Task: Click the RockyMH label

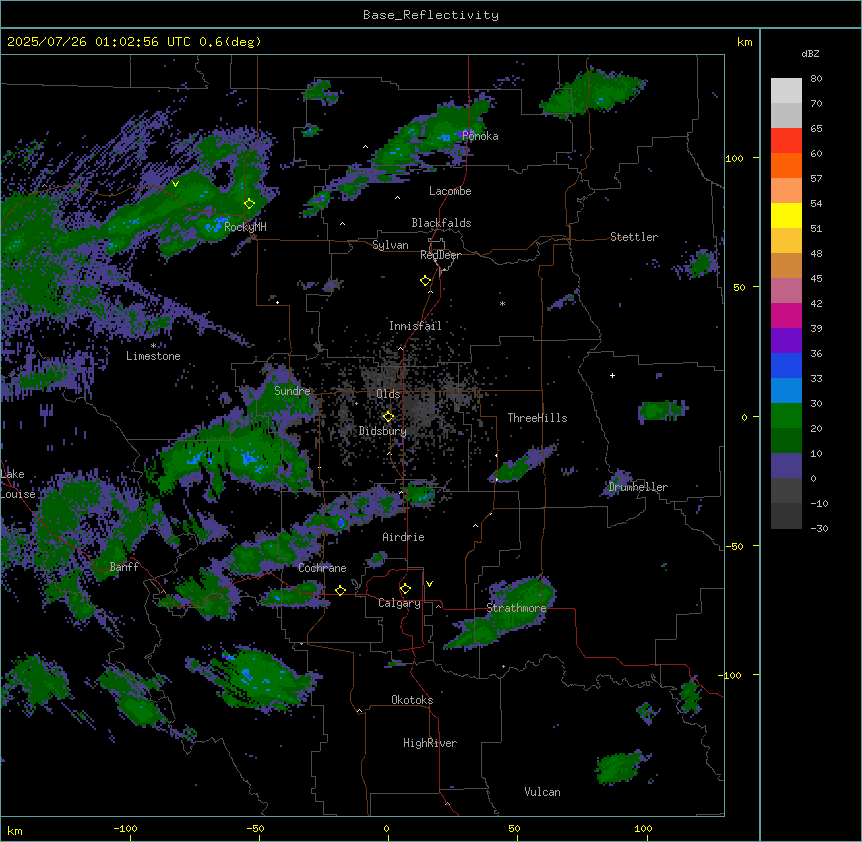Action: click(245, 227)
